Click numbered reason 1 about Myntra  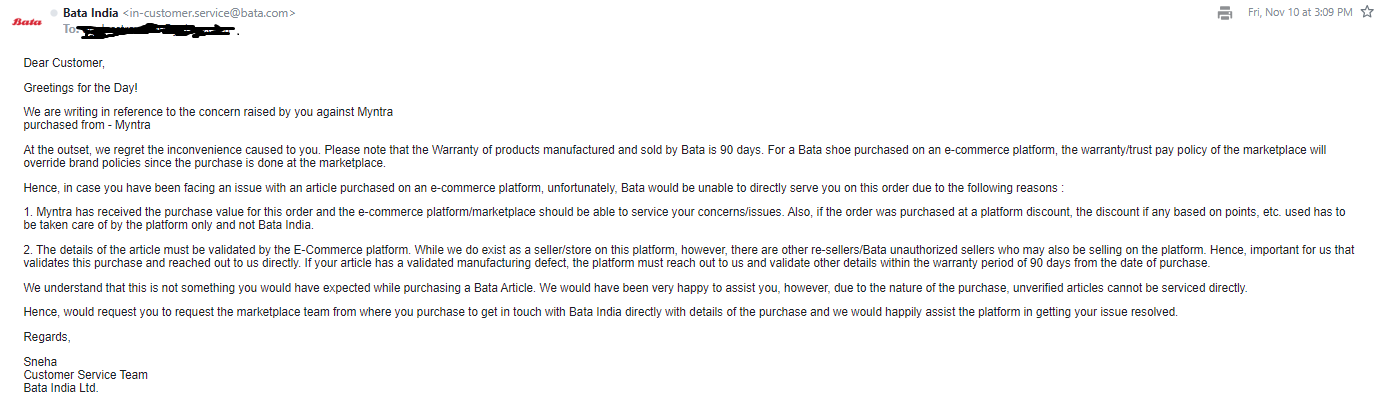pos(685,218)
